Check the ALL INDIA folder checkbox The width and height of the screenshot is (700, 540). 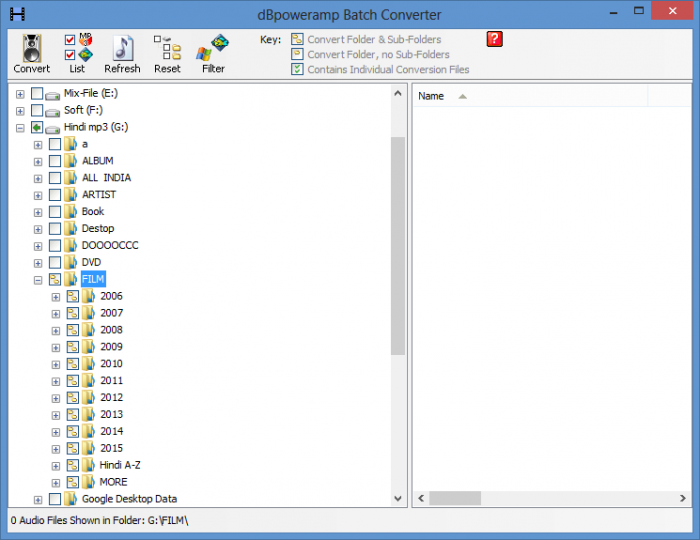[55, 178]
